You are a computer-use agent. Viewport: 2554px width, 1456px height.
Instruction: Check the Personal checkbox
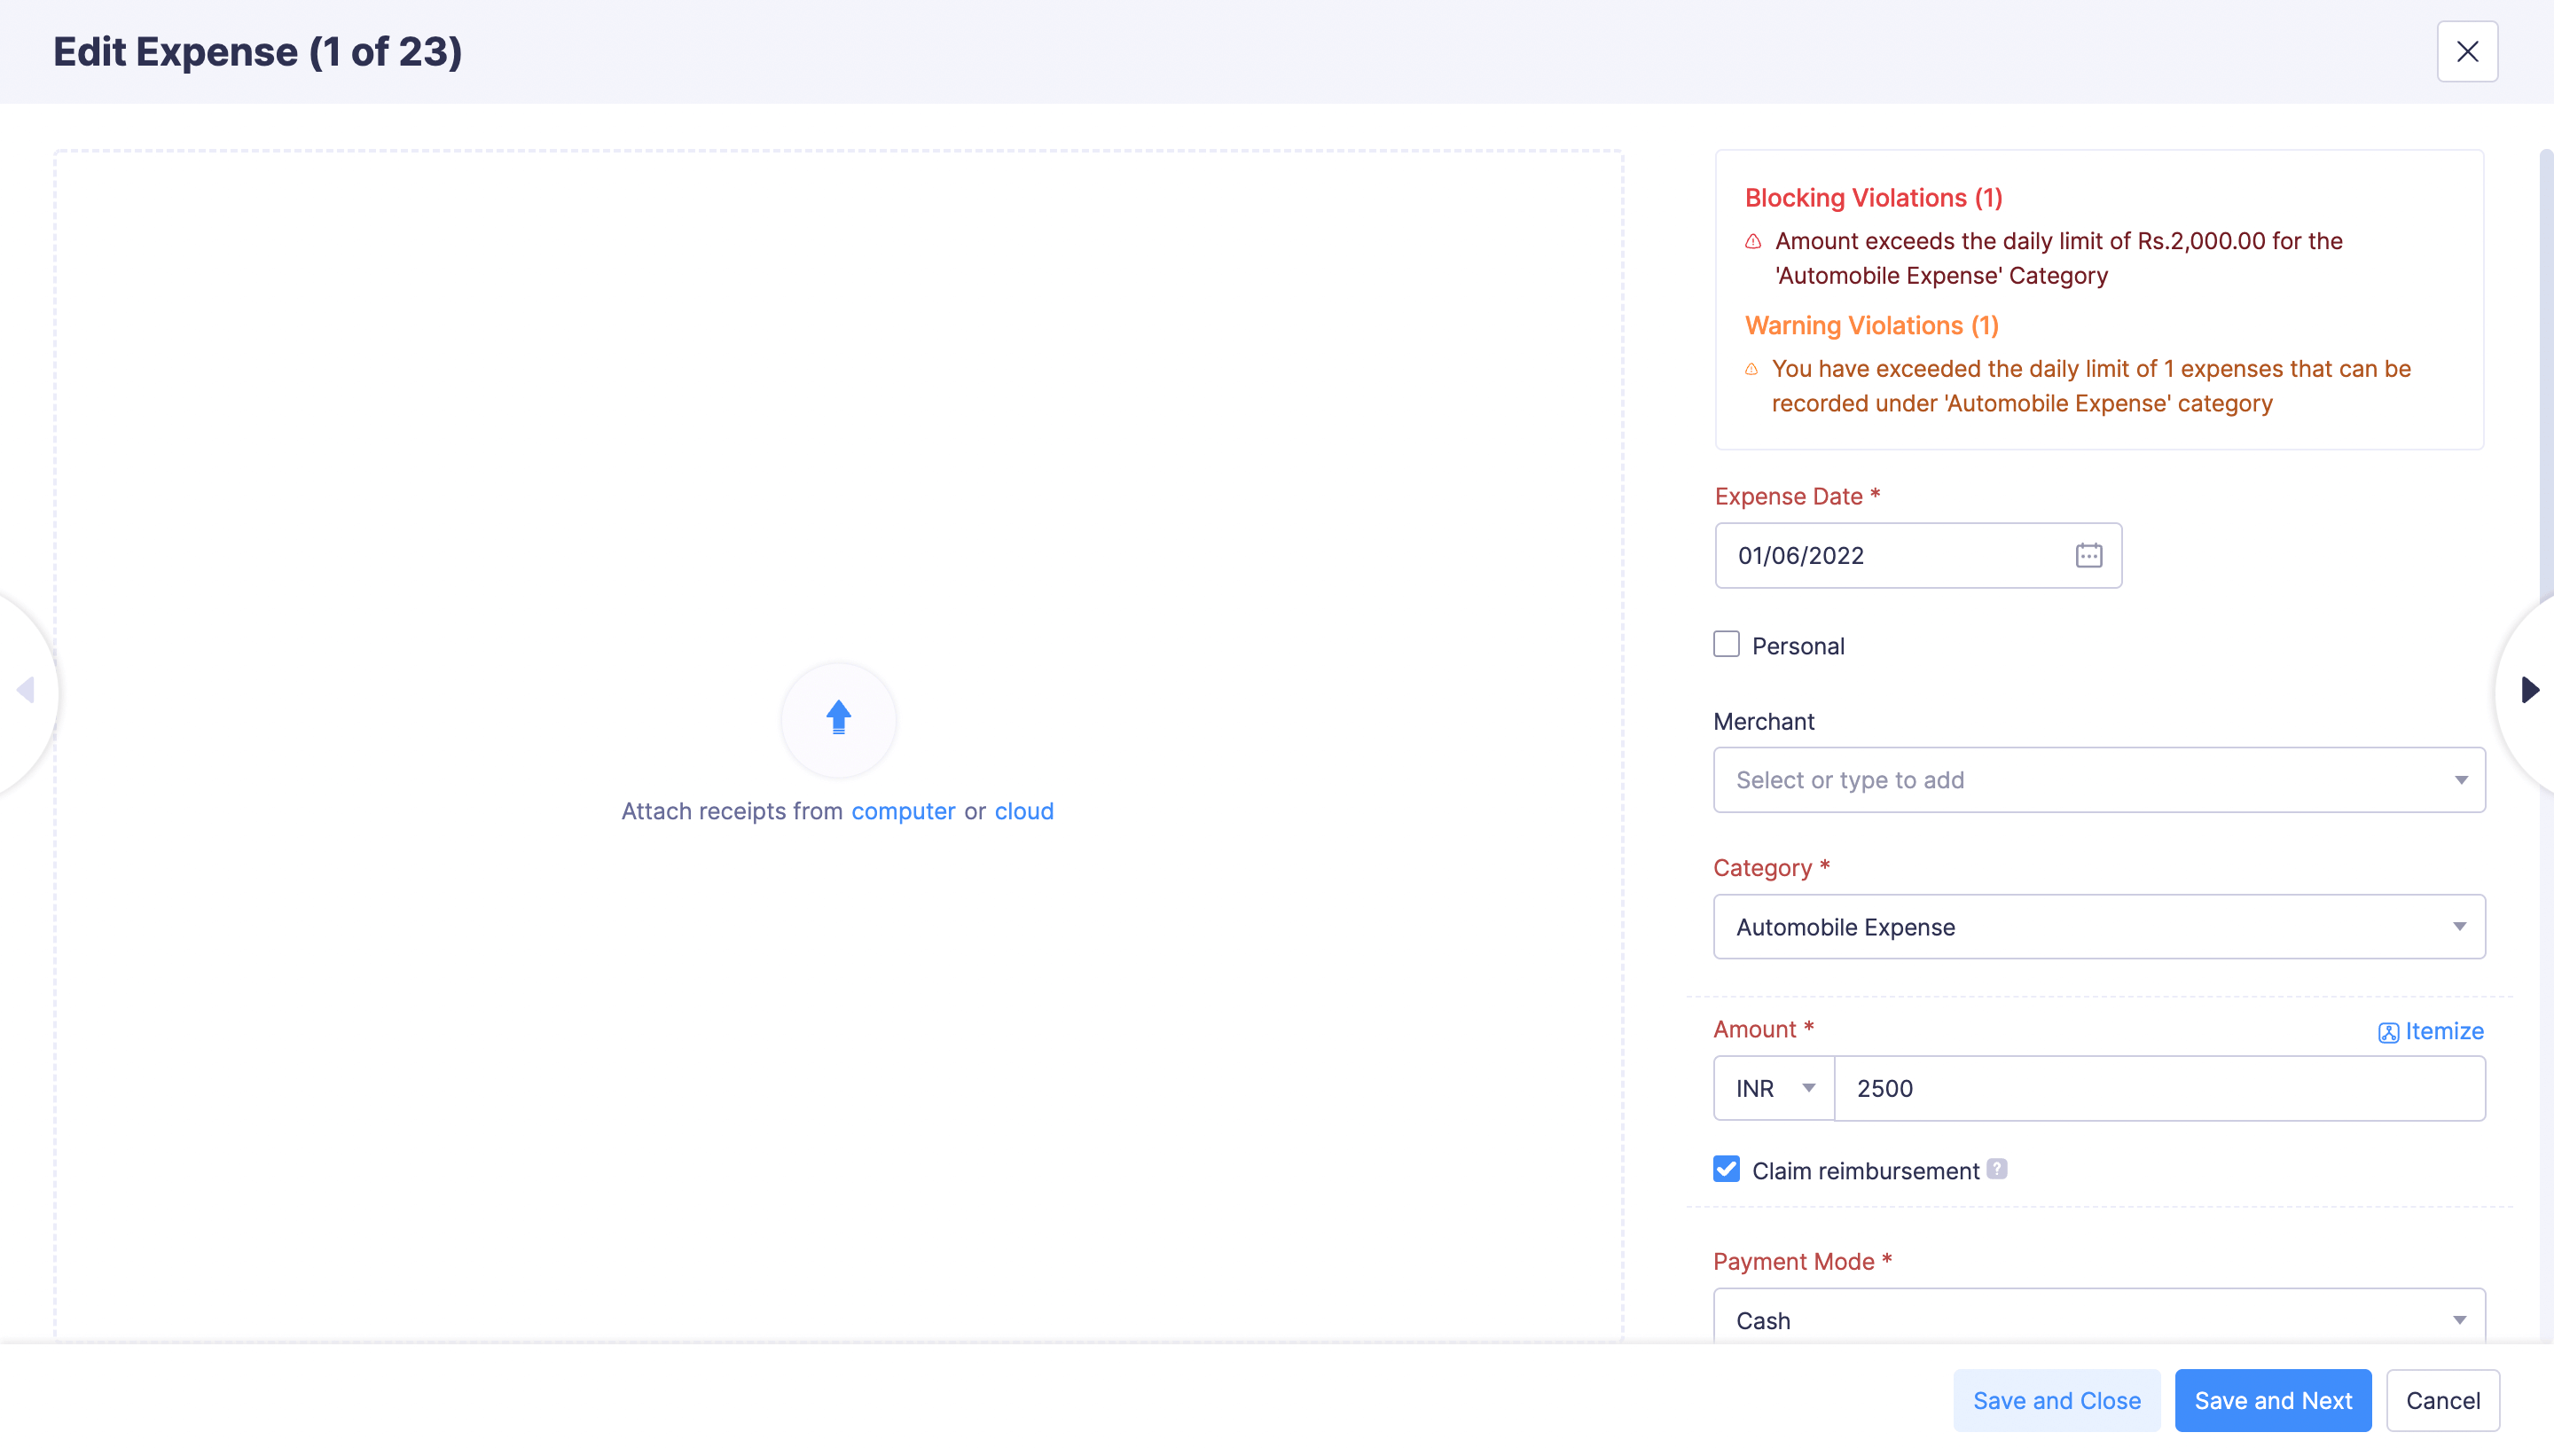click(1726, 644)
